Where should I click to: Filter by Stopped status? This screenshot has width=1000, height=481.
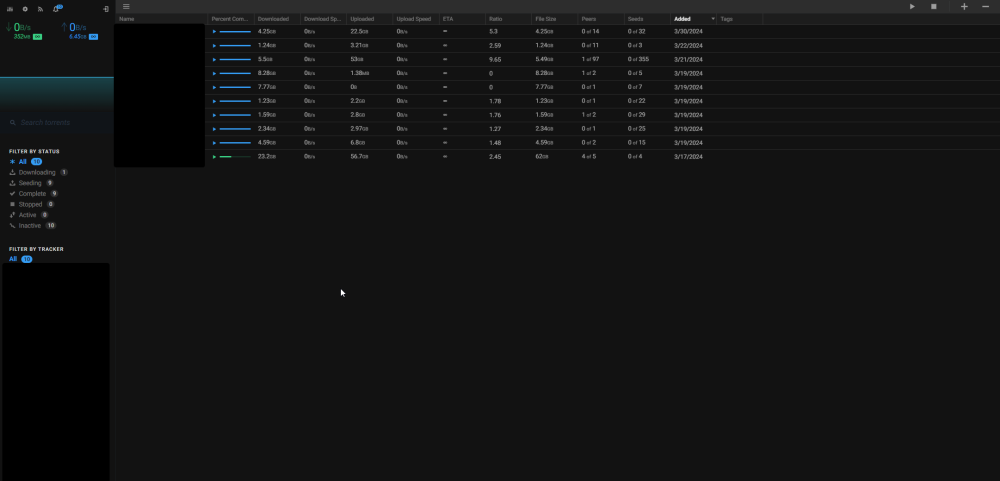point(32,204)
